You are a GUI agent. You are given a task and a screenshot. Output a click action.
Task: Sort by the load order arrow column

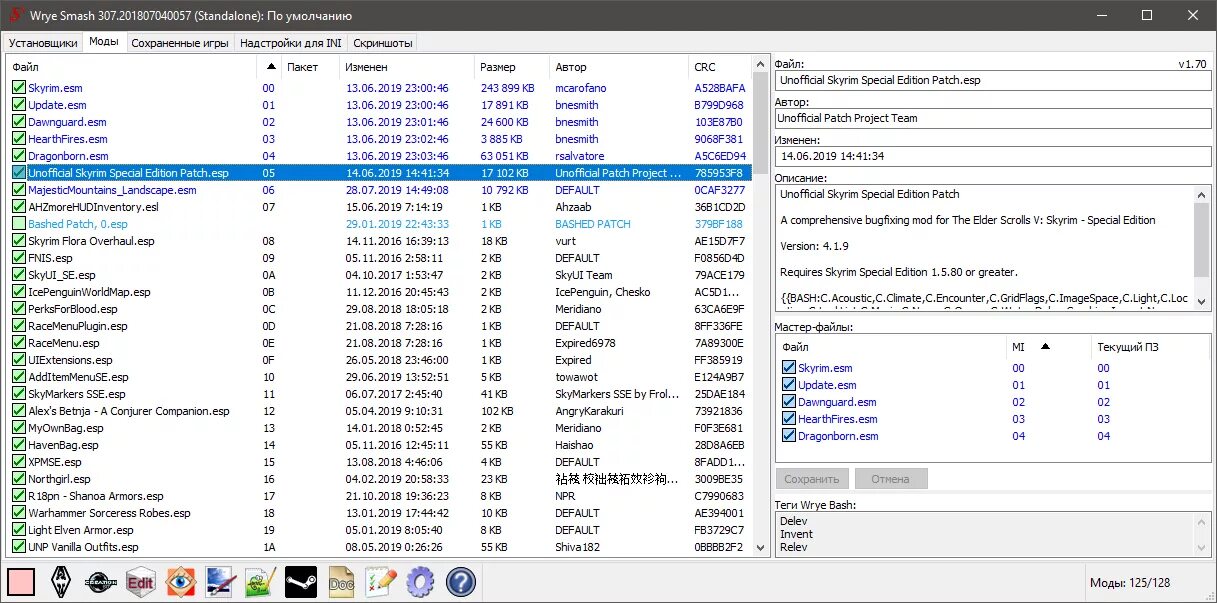(x=269, y=67)
